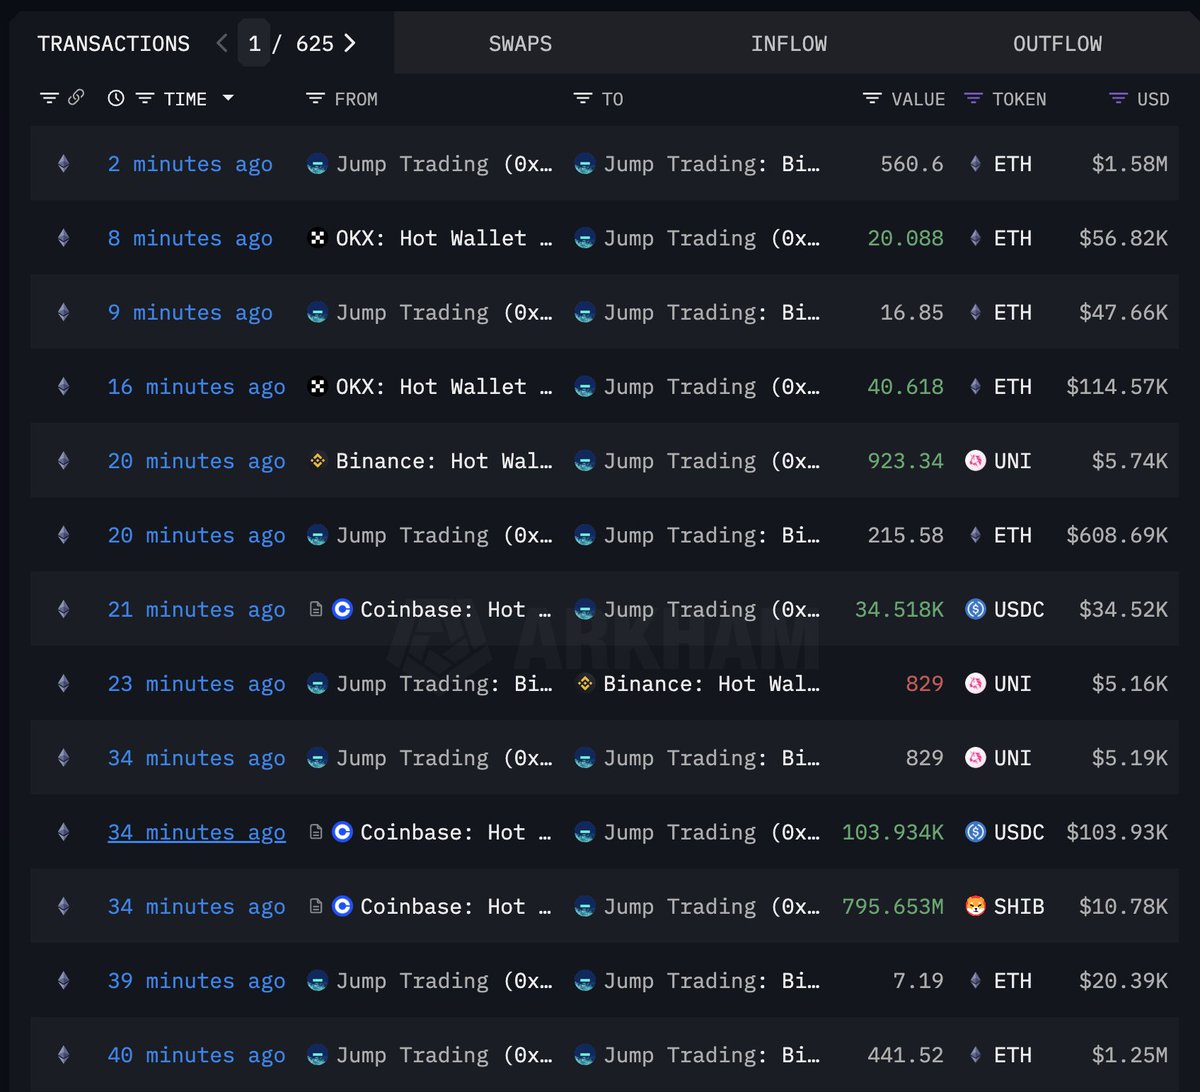The height and width of the screenshot is (1092, 1200).
Task: Click the green value 20.088
Action: (906, 238)
